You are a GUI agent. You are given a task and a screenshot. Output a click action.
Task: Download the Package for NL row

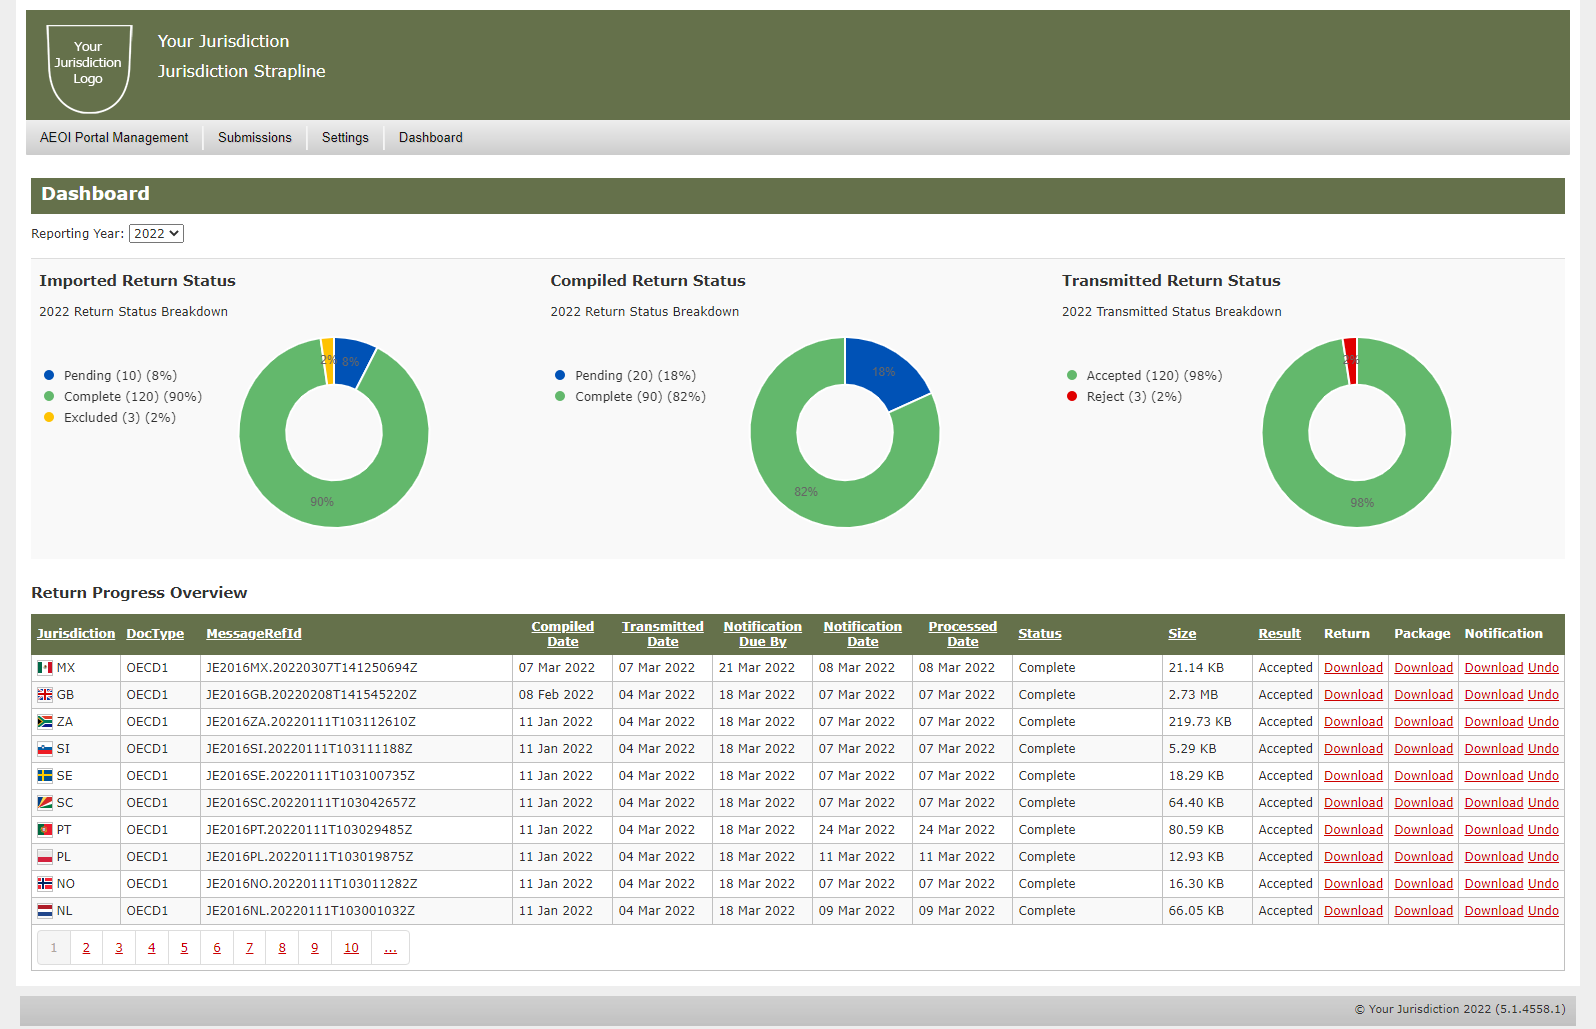(x=1424, y=911)
